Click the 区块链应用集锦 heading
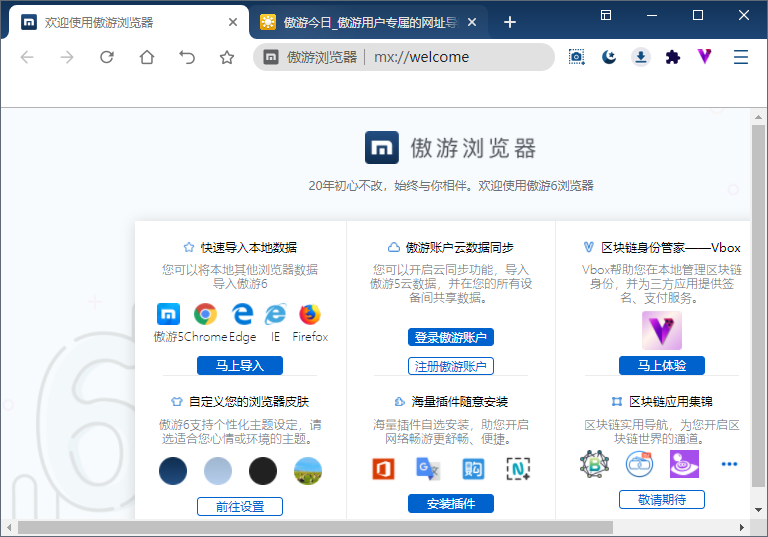Image resolution: width=768 pixels, height=537 pixels. pyautogui.click(x=671, y=402)
